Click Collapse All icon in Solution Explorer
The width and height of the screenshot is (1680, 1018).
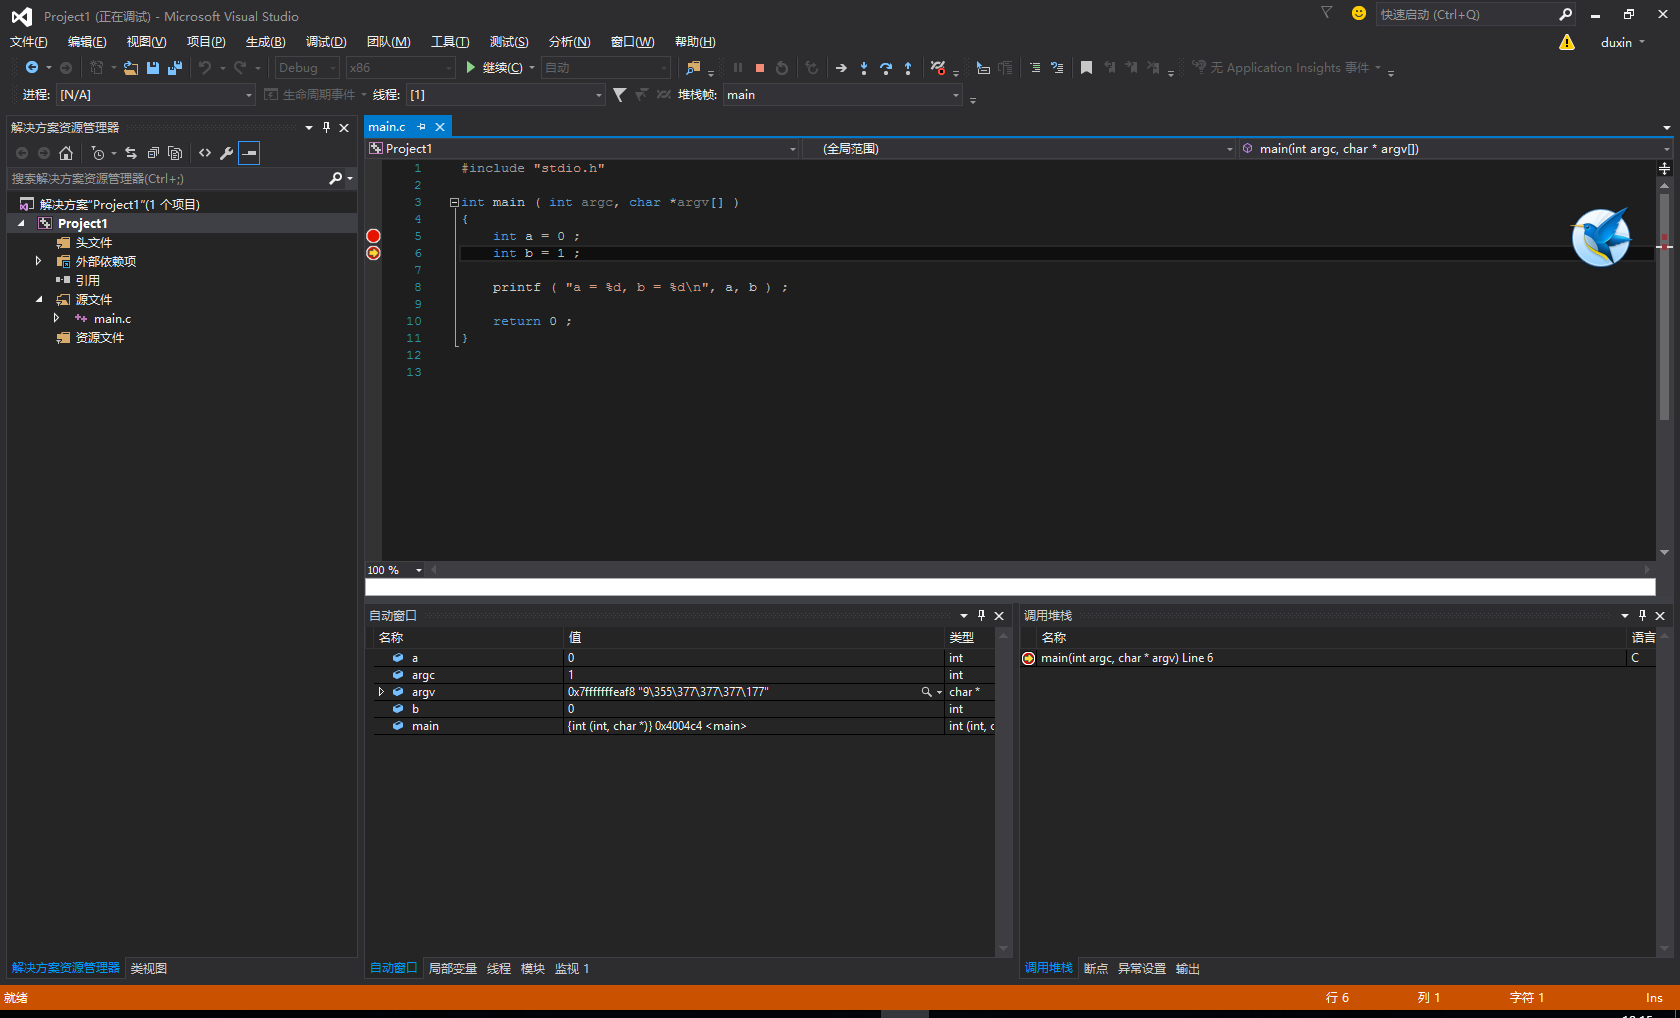pos(153,153)
